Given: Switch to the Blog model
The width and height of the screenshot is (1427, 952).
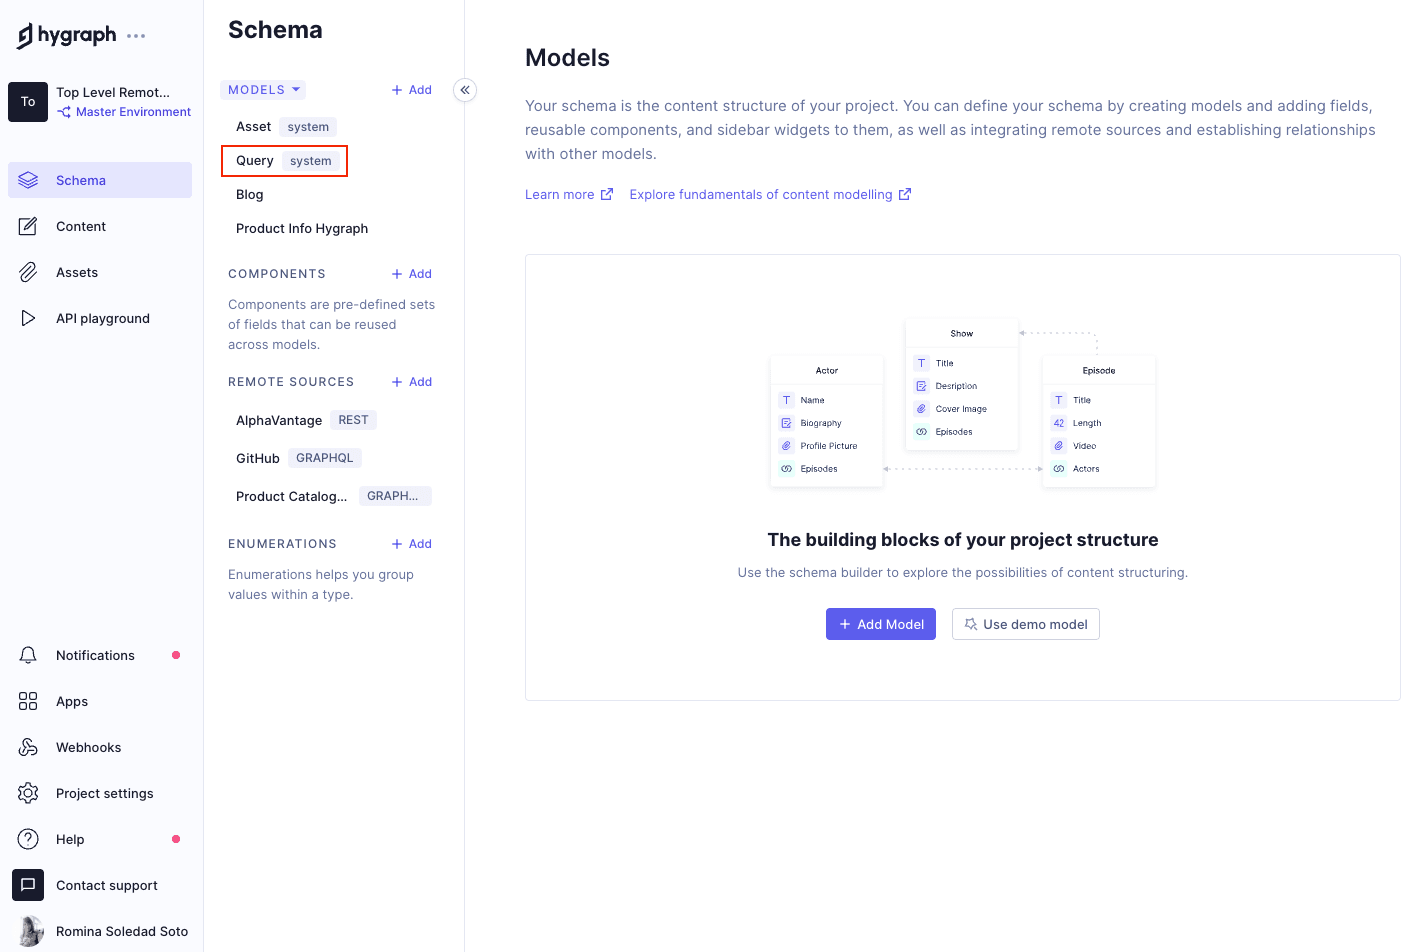Looking at the screenshot, I should pyautogui.click(x=249, y=194).
